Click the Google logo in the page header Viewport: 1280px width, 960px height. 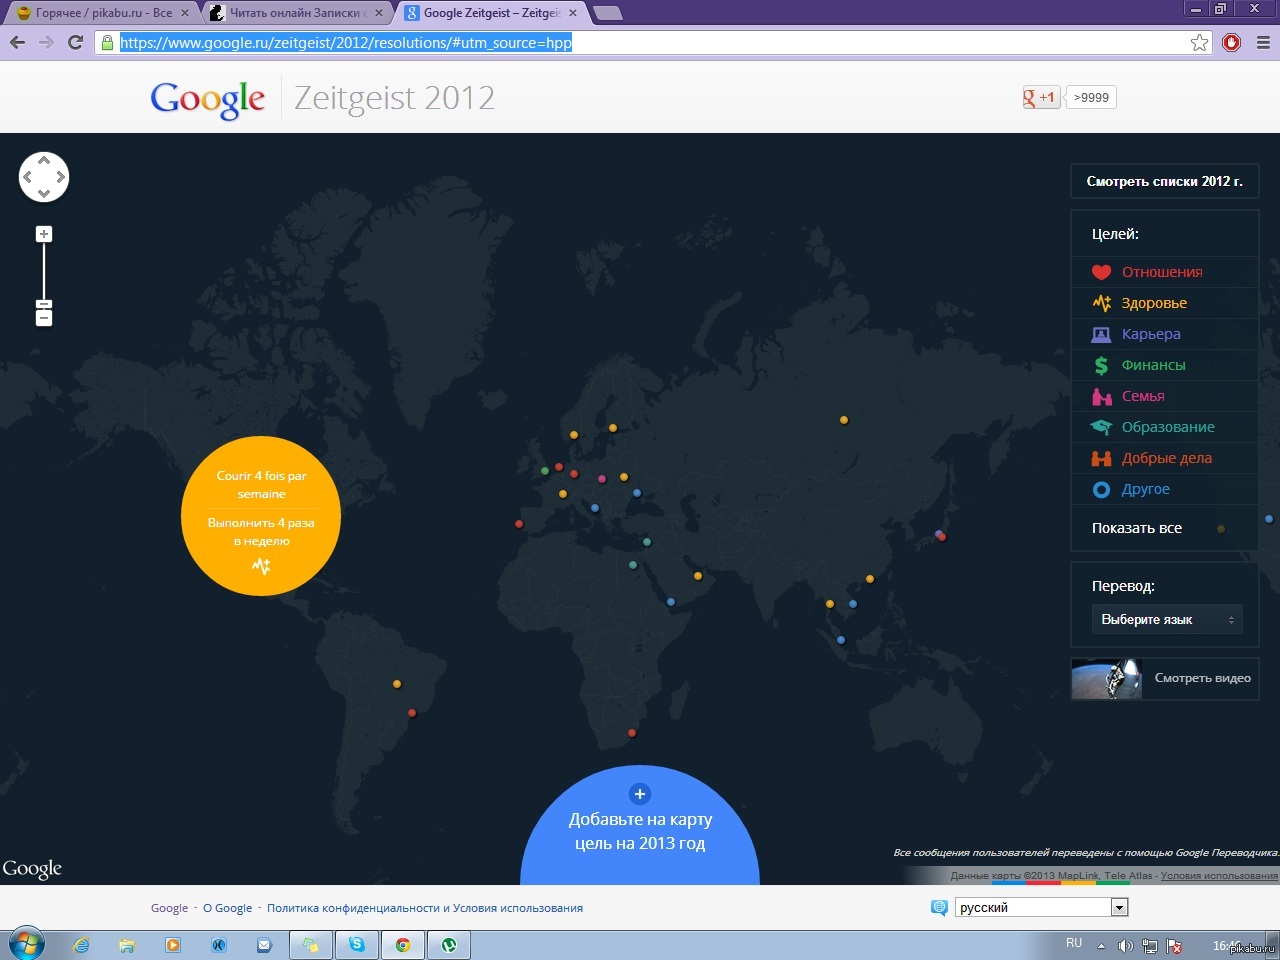208,98
